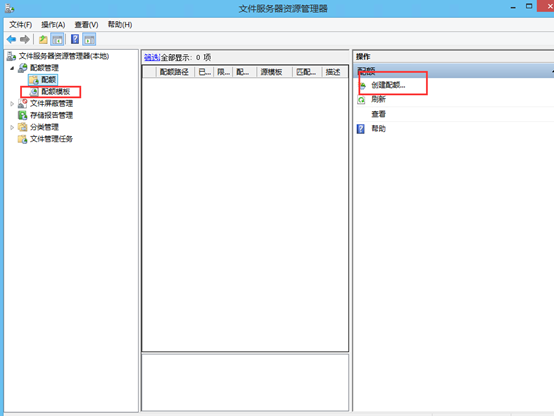
Task: Toggle the show/hide console tree icon
Action: point(57,39)
